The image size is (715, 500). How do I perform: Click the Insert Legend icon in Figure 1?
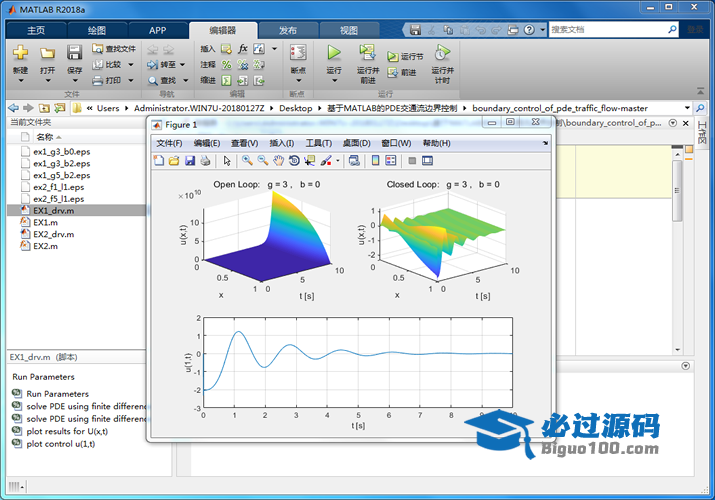[x=391, y=160]
